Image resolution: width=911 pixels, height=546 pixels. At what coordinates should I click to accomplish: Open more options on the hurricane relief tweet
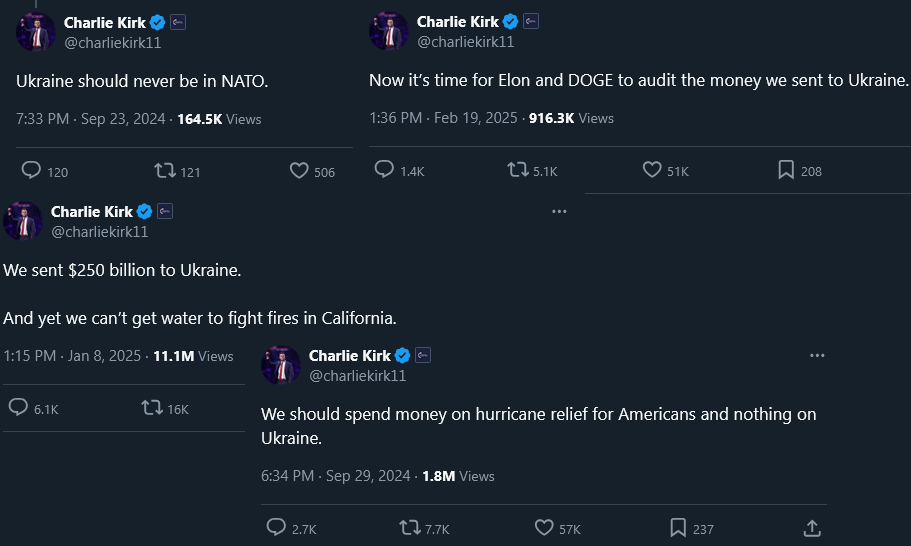(x=817, y=355)
